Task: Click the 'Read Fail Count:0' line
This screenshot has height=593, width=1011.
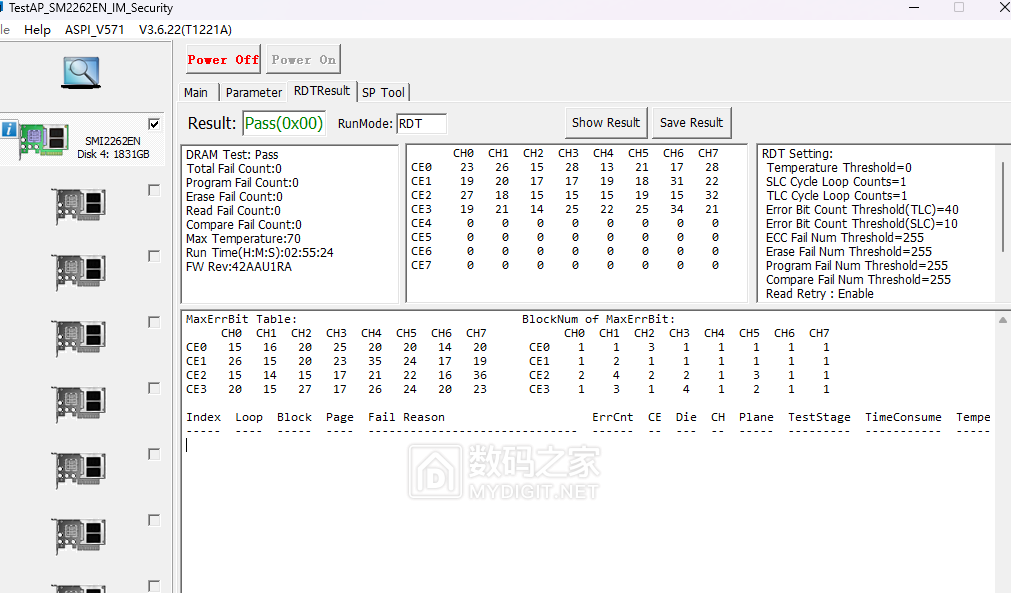Action: click(x=233, y=211)
